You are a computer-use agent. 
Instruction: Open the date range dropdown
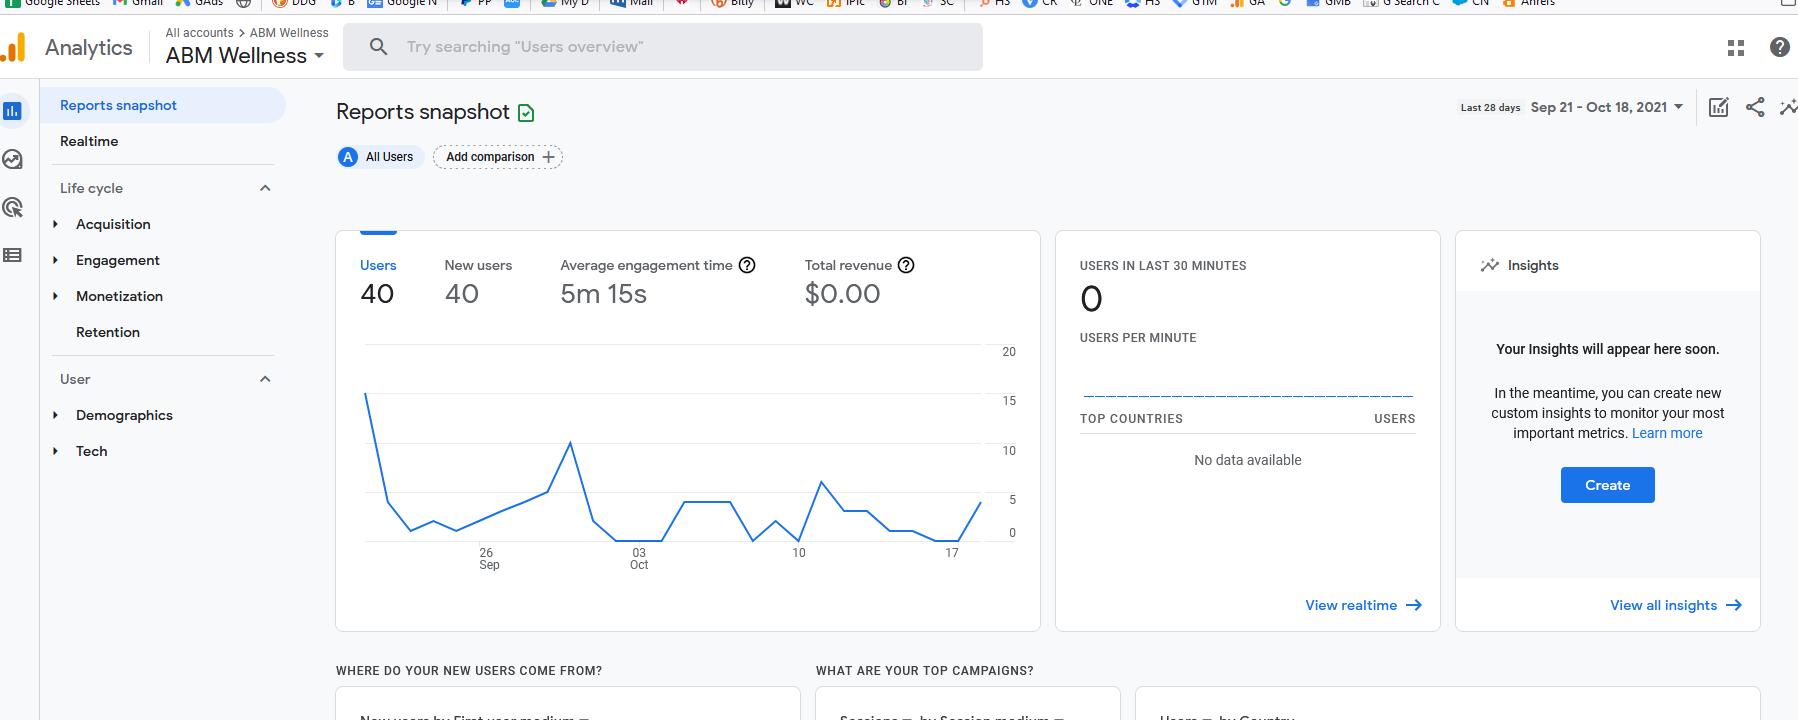click(1606, 107)
